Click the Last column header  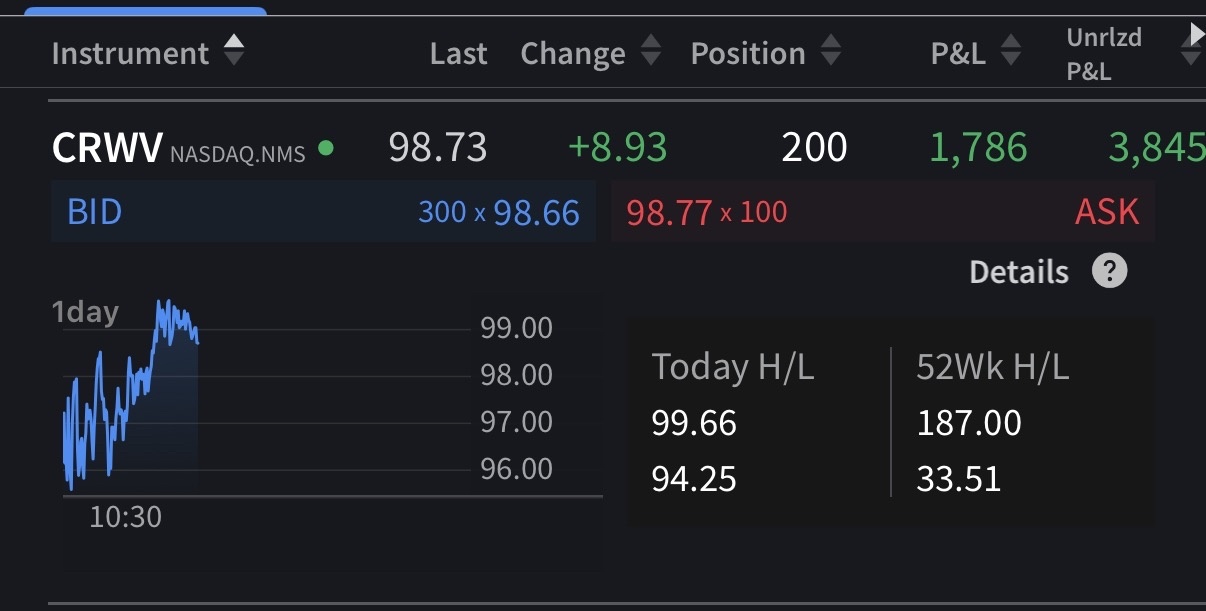[458, 53]
